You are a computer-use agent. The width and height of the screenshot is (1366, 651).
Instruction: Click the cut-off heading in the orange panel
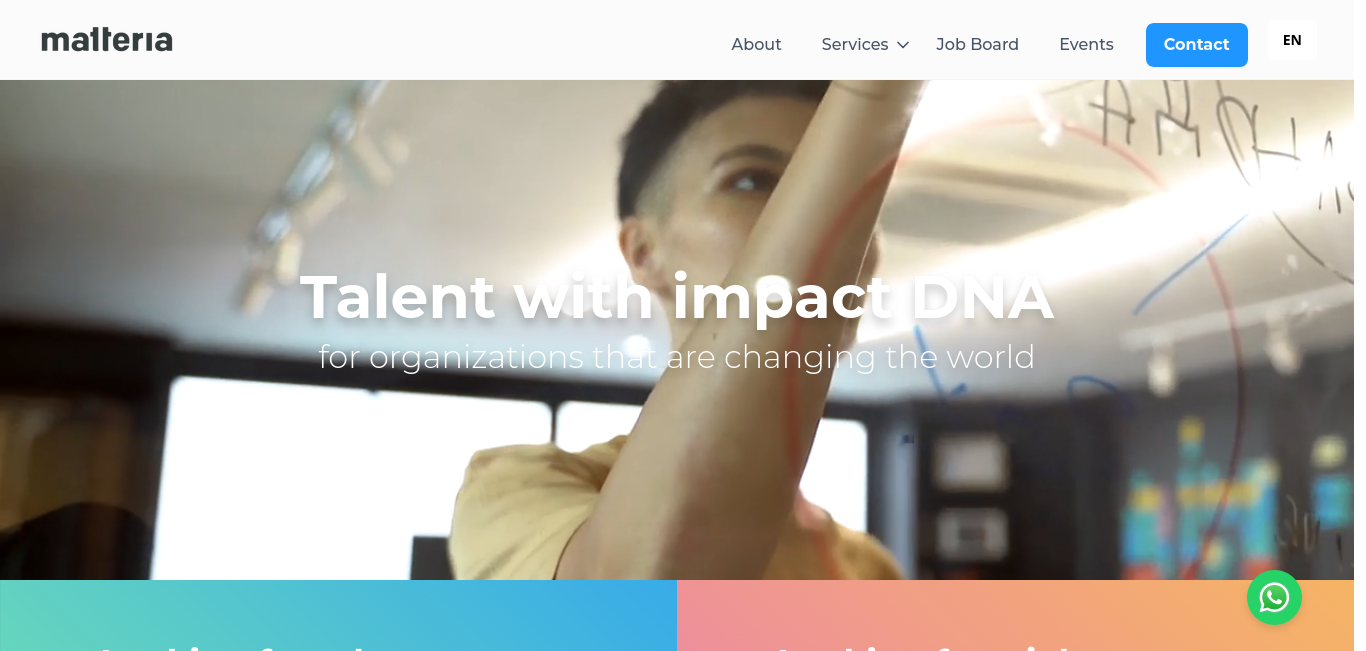920,646
